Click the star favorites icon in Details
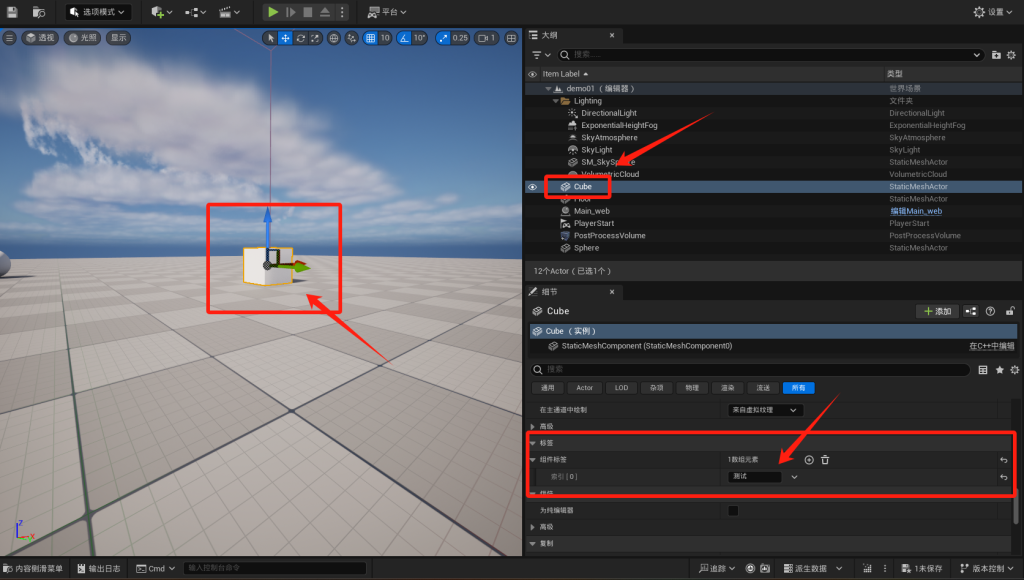The height and width of the screenshot is (580, 1024). [999, 370]
